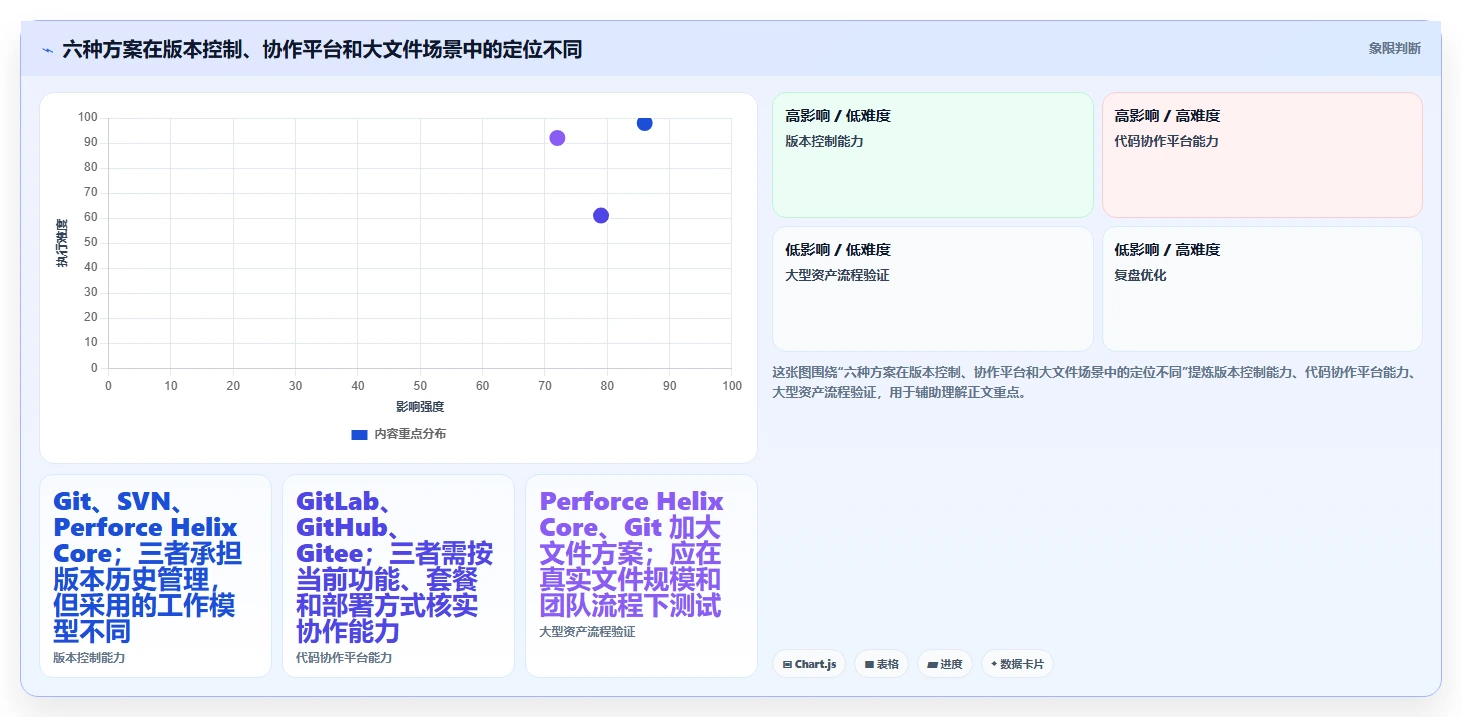
Task: Click the 内容重点分布 legend label
Action: point(410,434)
